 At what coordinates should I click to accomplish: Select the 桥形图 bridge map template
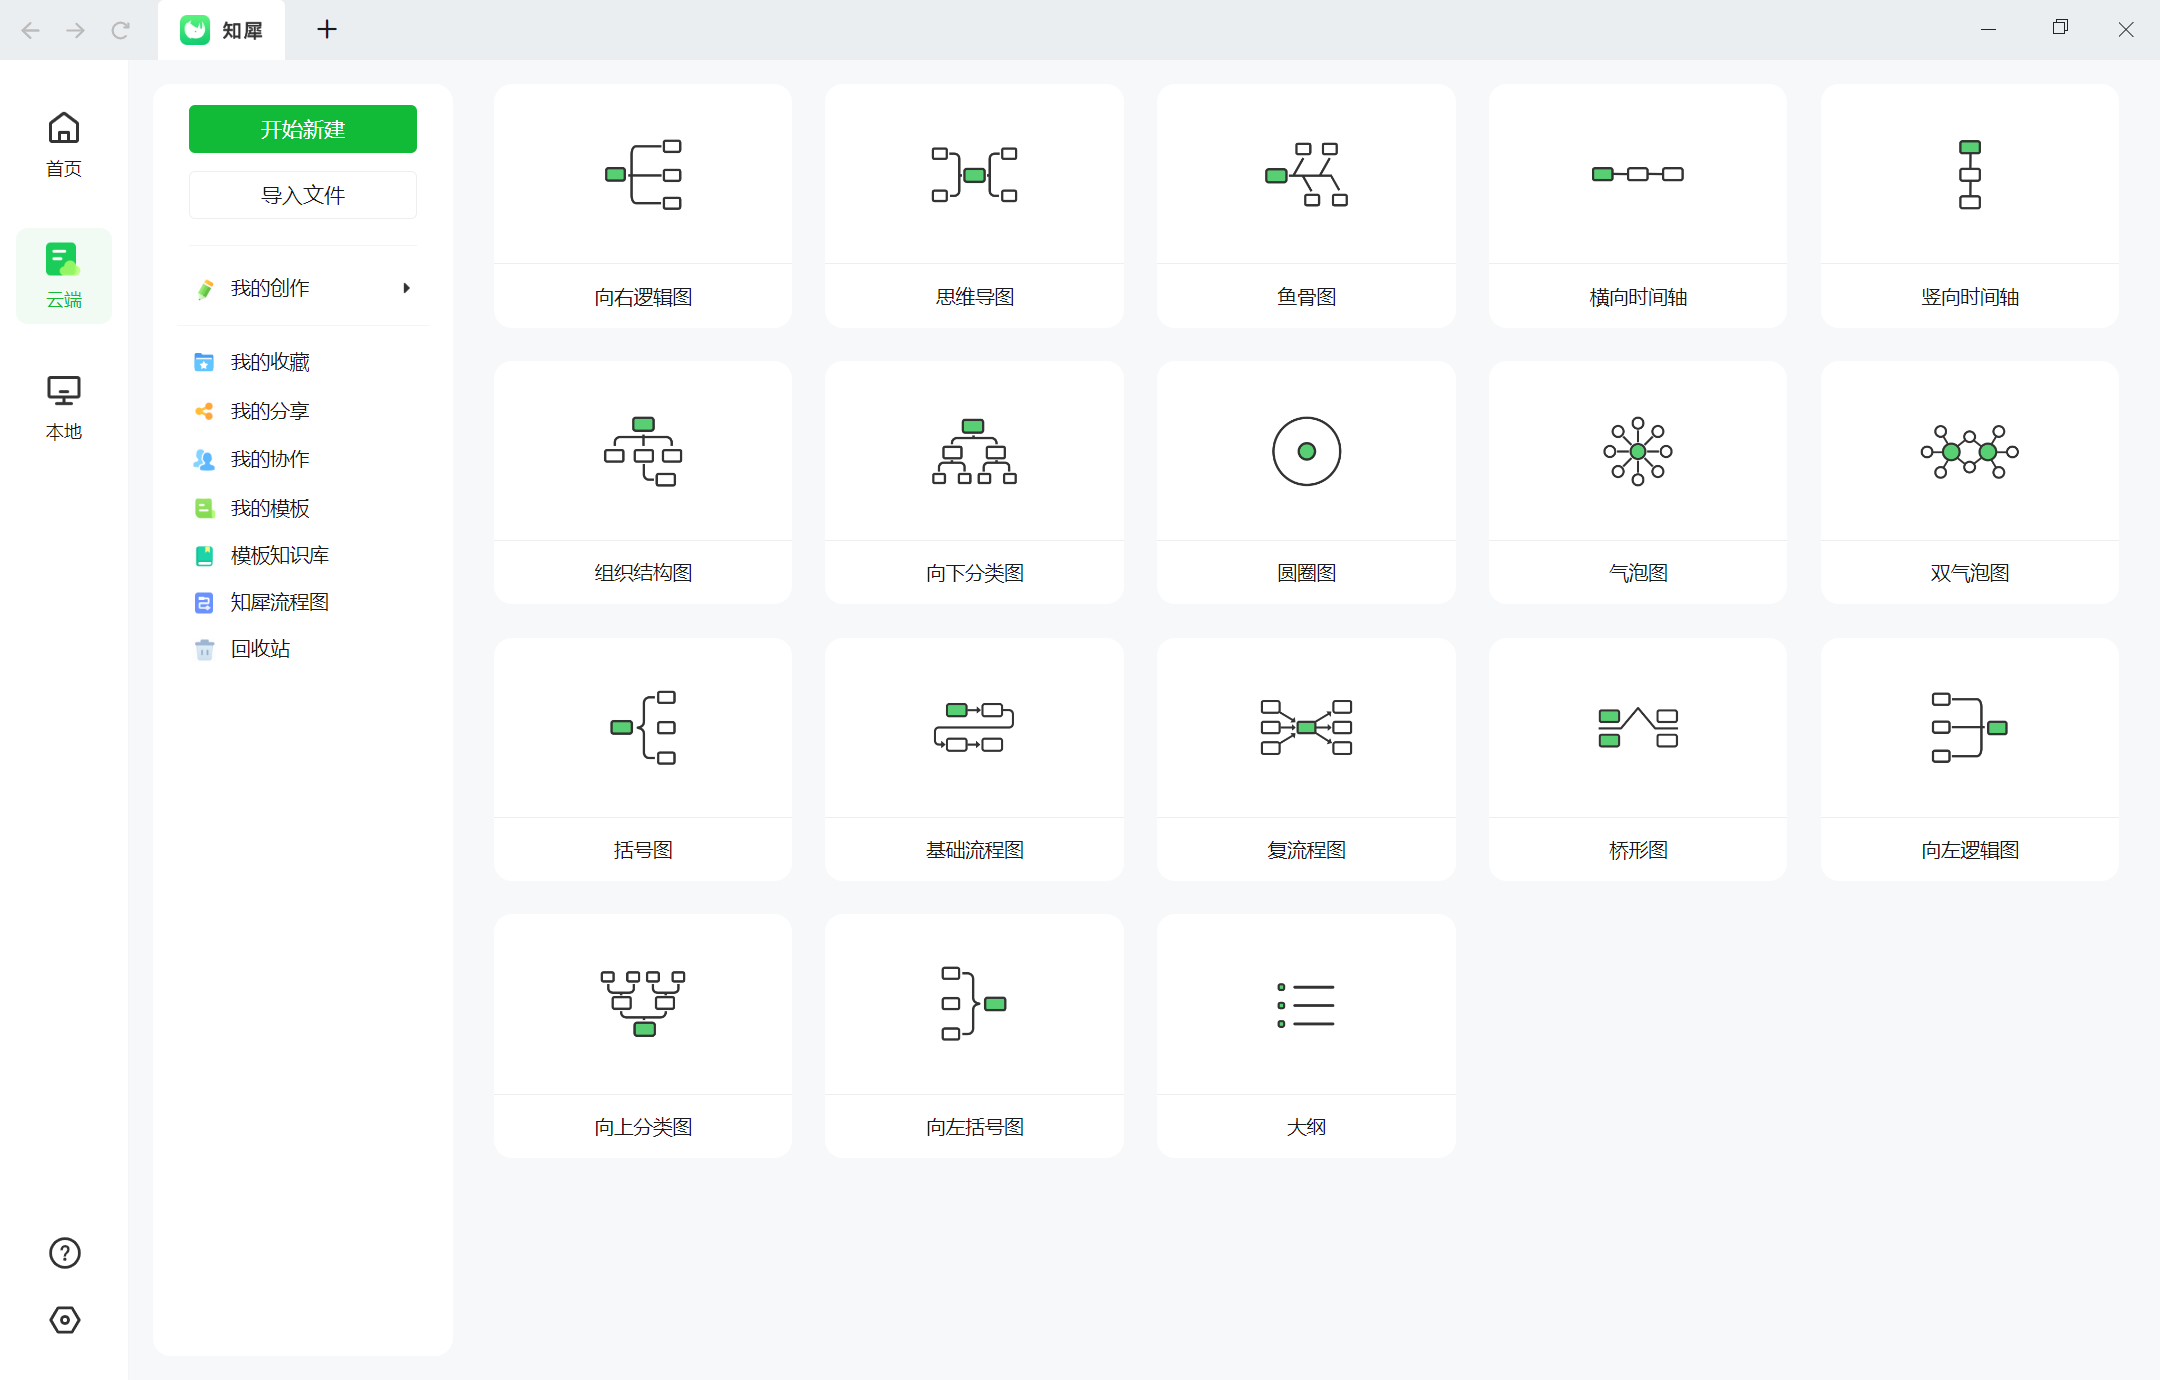click(x=1637, y=759)
